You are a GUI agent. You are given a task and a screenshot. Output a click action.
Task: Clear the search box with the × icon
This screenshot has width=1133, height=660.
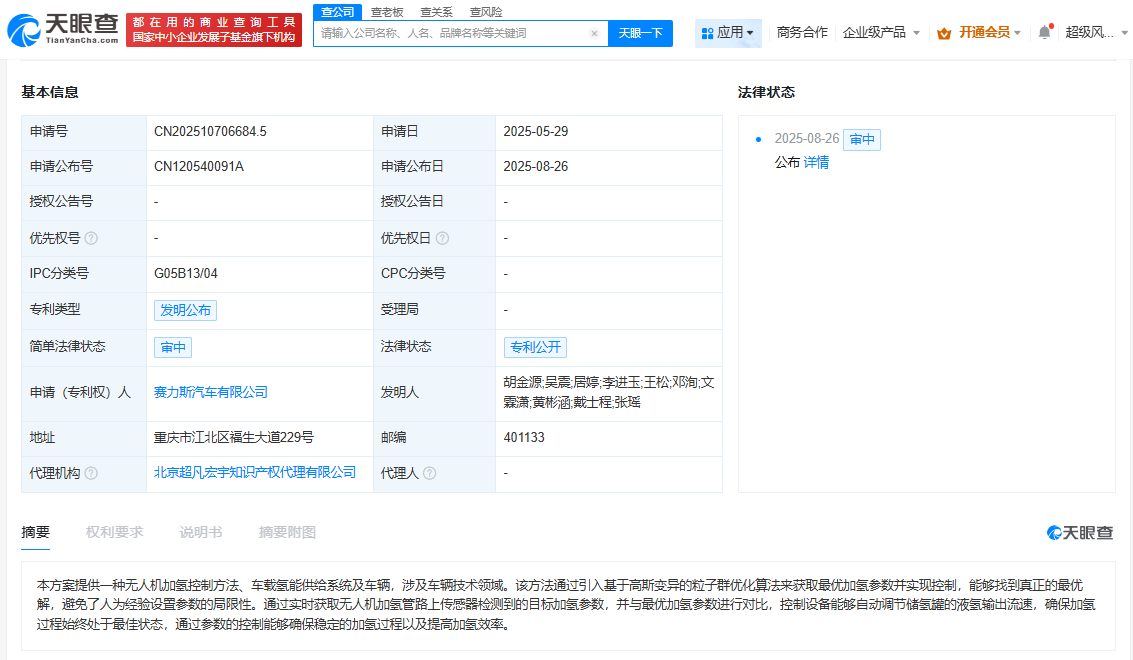click(593, 32)
